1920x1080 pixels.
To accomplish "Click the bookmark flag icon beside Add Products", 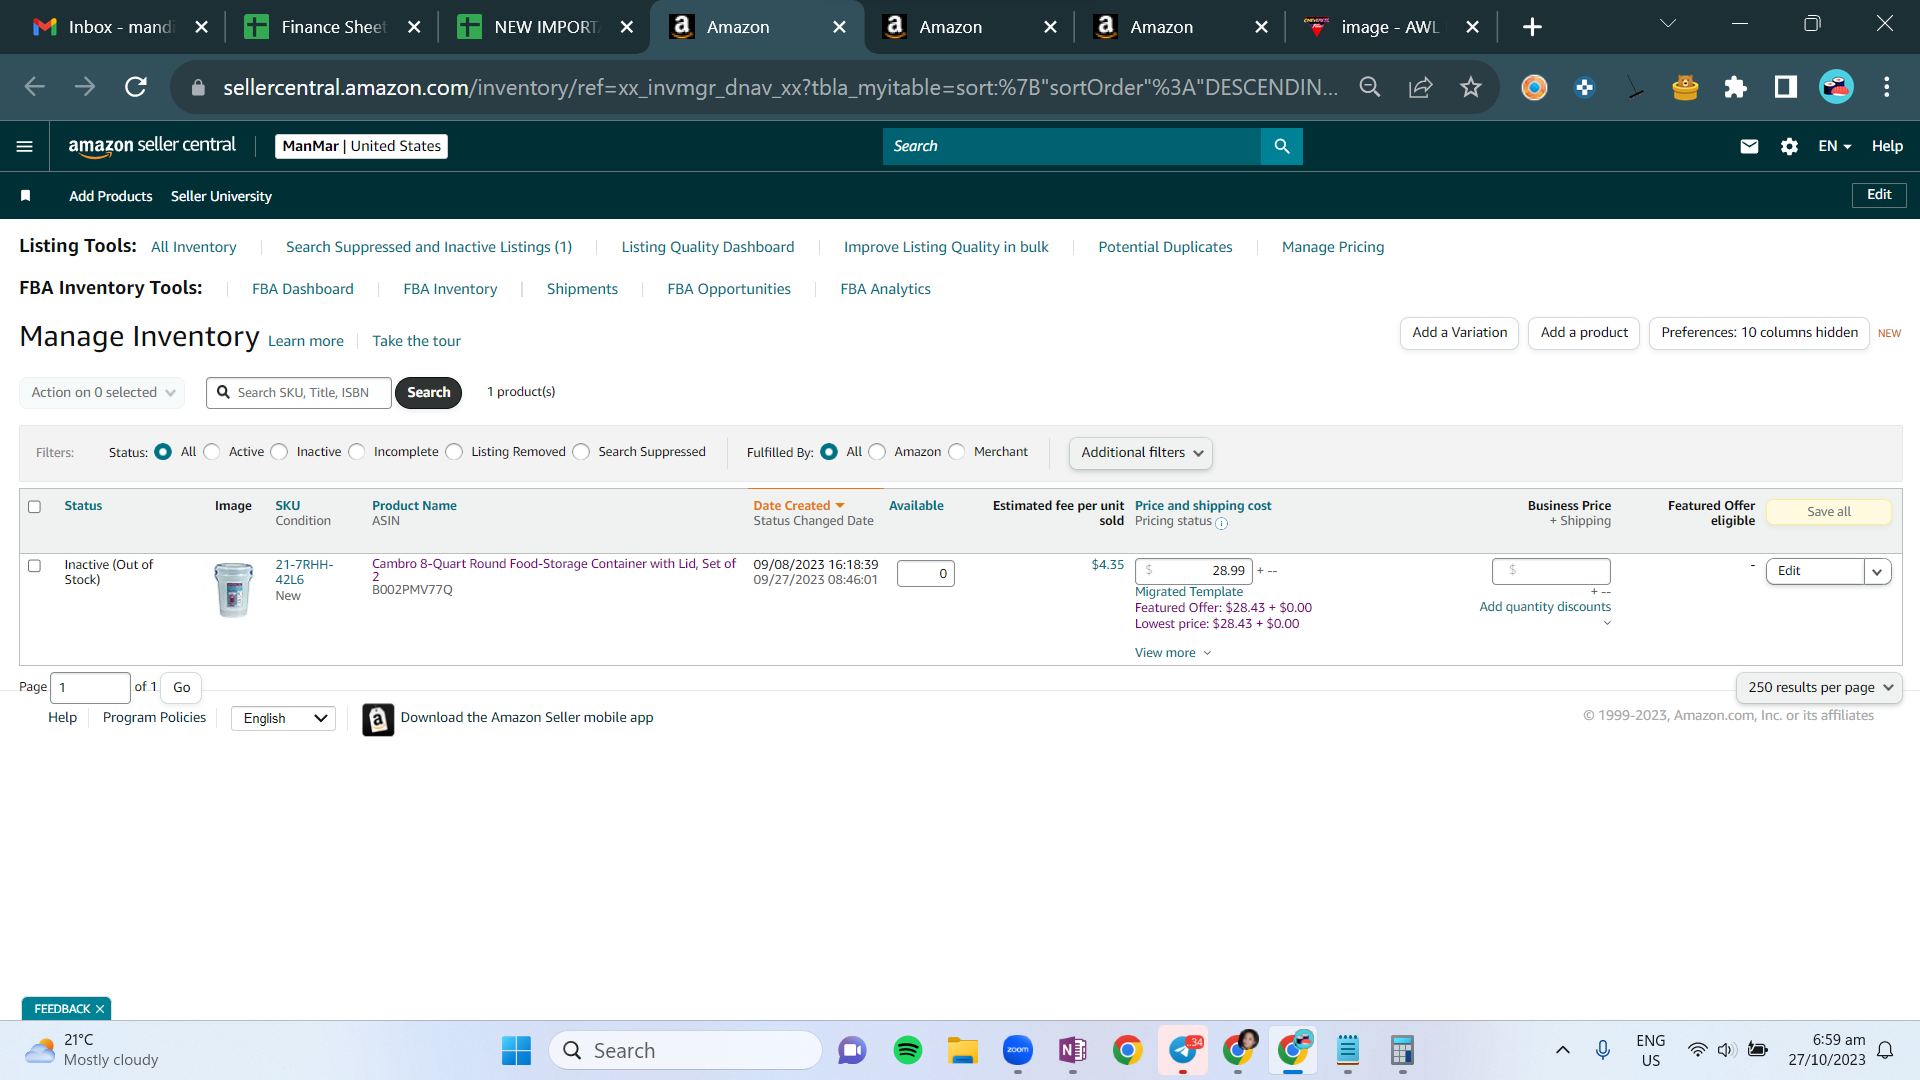I will pyautogui.click(x=26, y=196).
